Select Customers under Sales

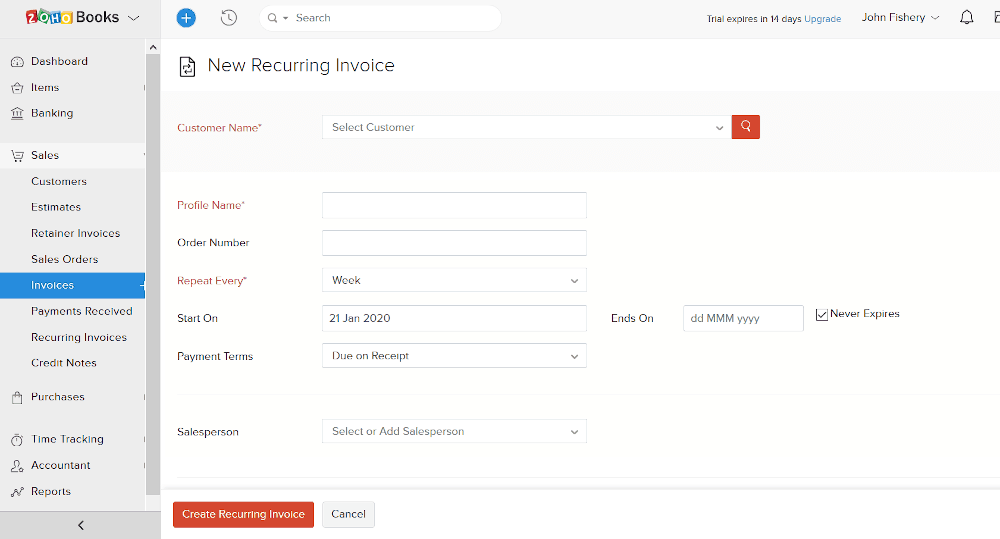click(59, 182)
